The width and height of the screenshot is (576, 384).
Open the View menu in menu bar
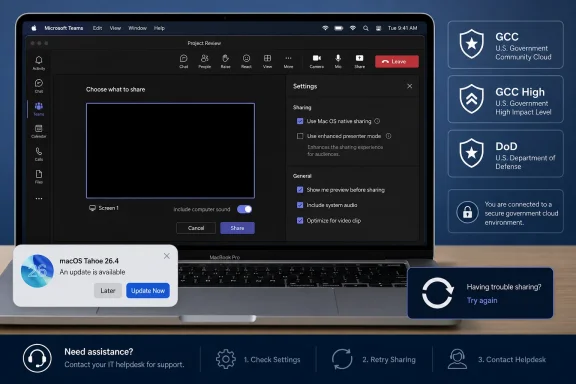(x=115, y=28)
